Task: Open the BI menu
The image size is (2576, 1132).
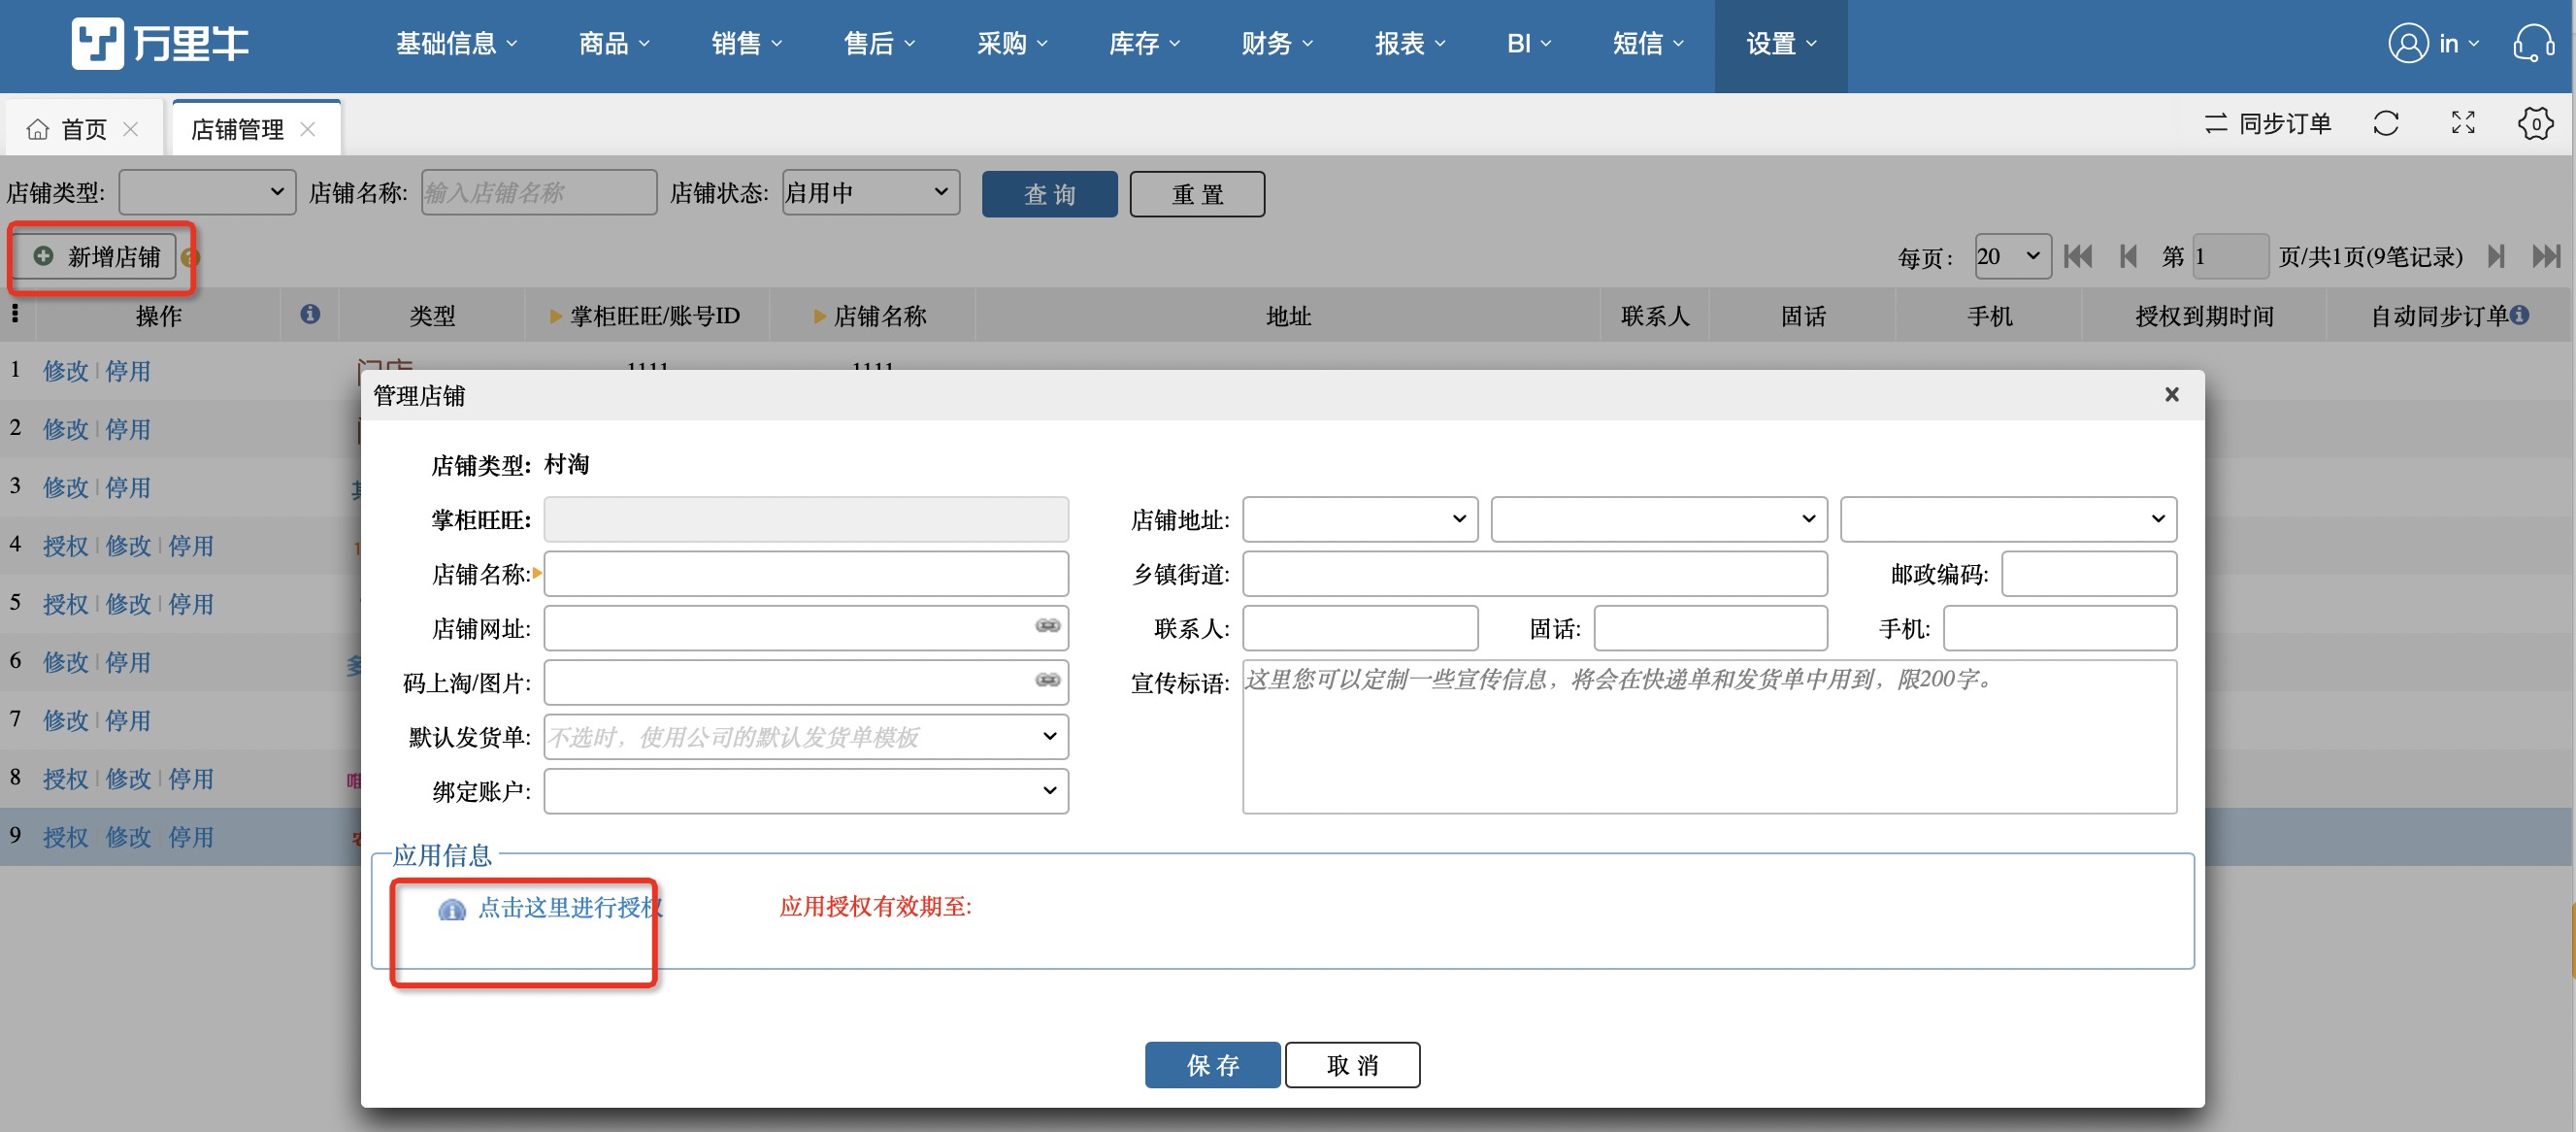Action: pyautogui.click(x=1529, y=44)
